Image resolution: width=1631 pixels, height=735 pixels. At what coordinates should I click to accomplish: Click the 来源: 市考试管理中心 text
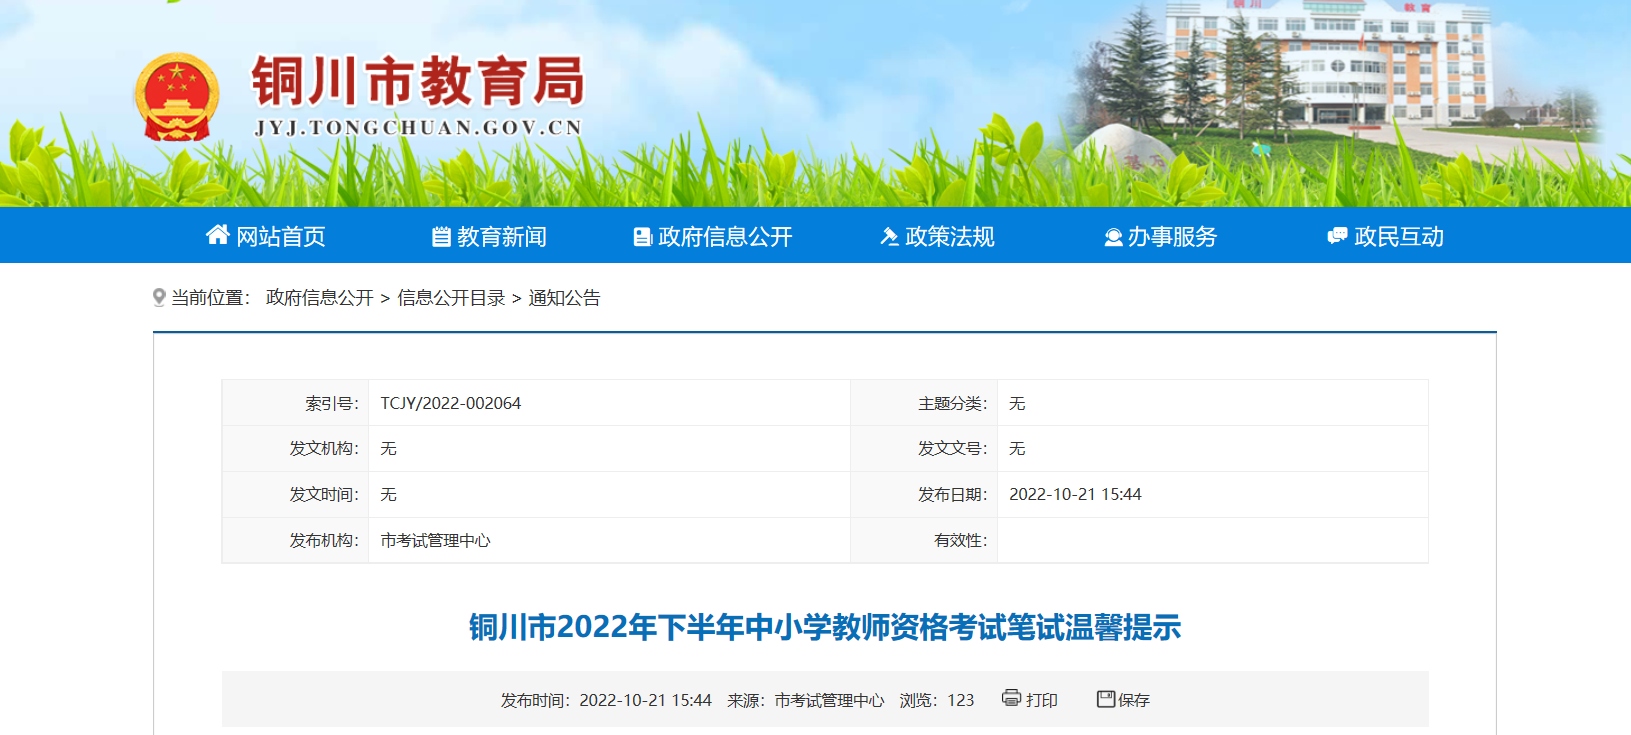(x=806, y=700)
